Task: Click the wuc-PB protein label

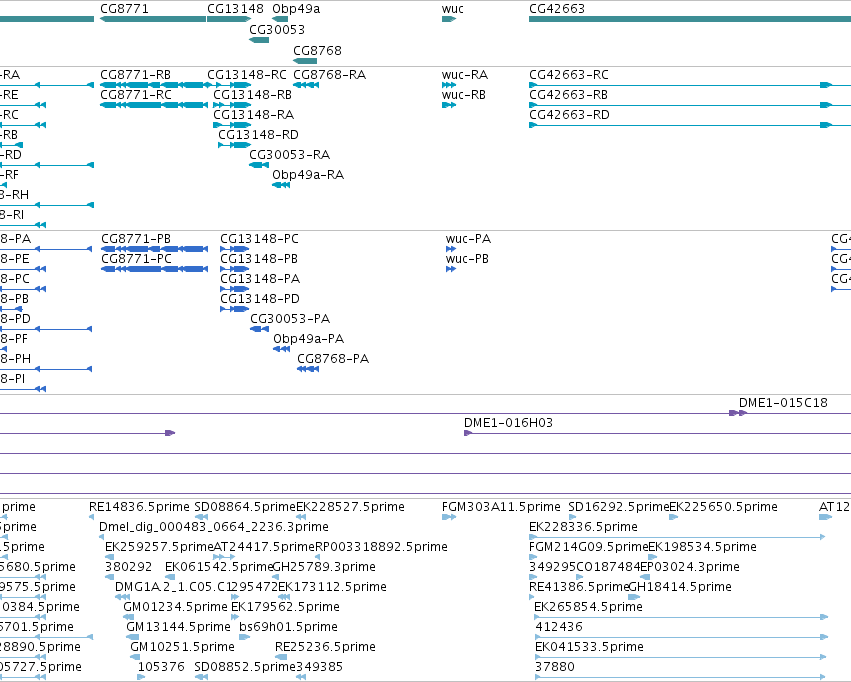Action: 467,259
